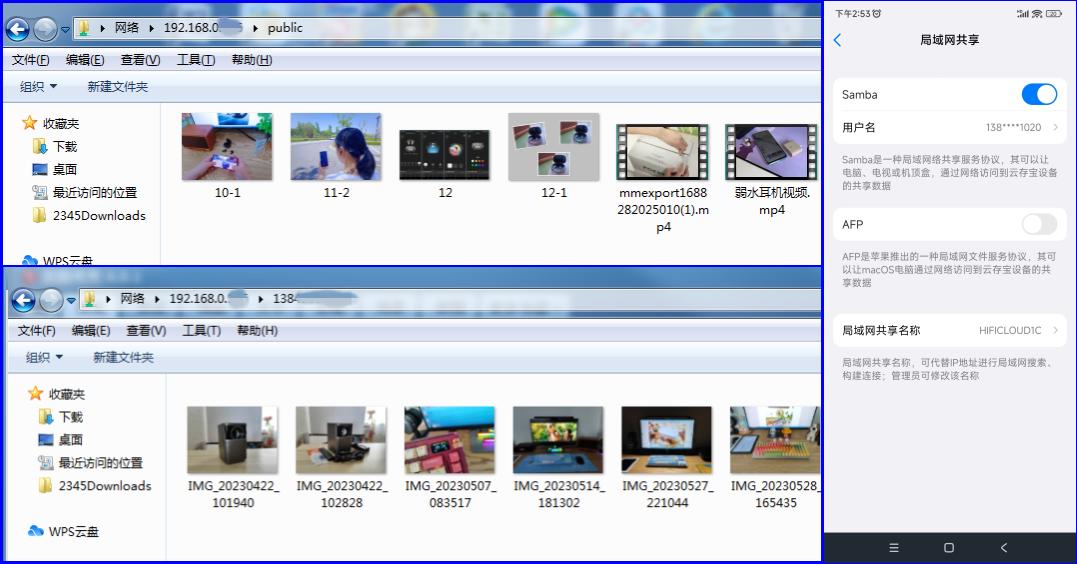
Task: Tap the Android home button
Action: point(949,547)
